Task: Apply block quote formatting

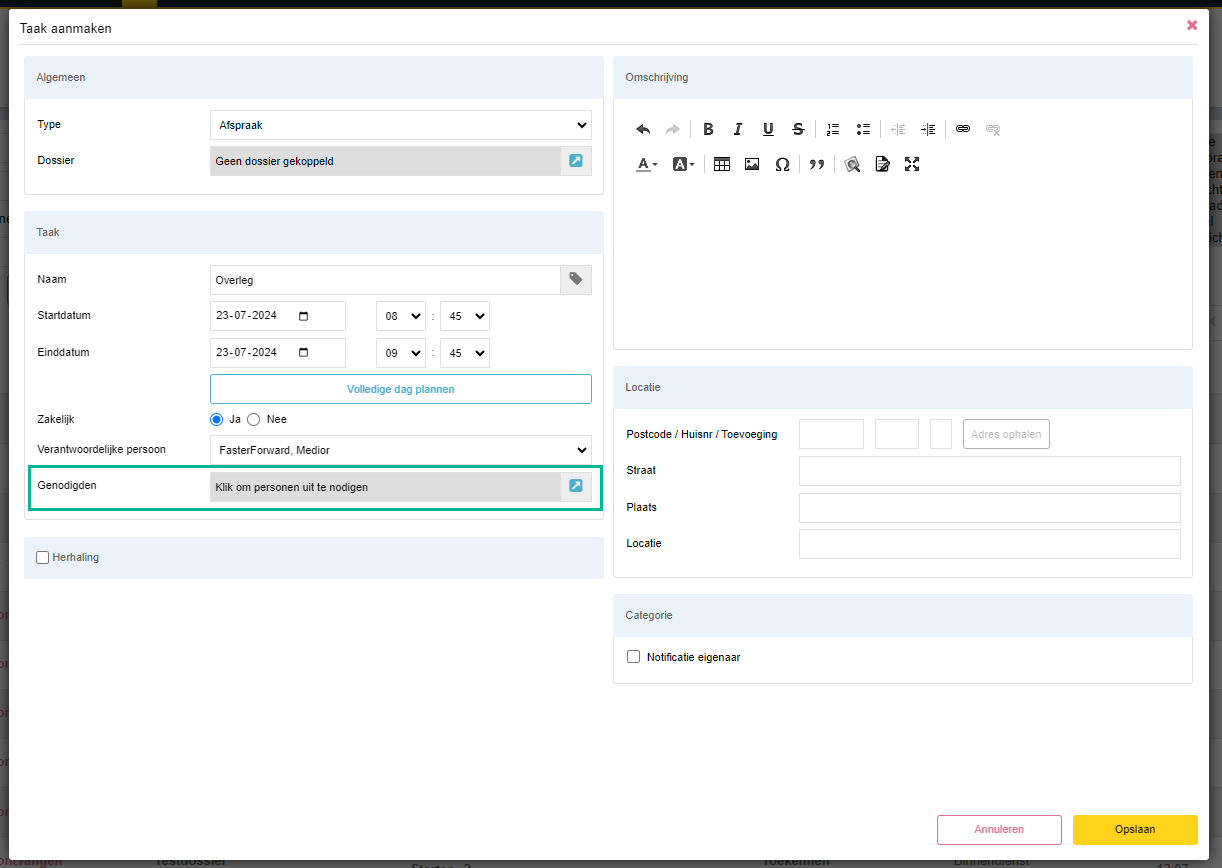Action: (x=817, y=164)
